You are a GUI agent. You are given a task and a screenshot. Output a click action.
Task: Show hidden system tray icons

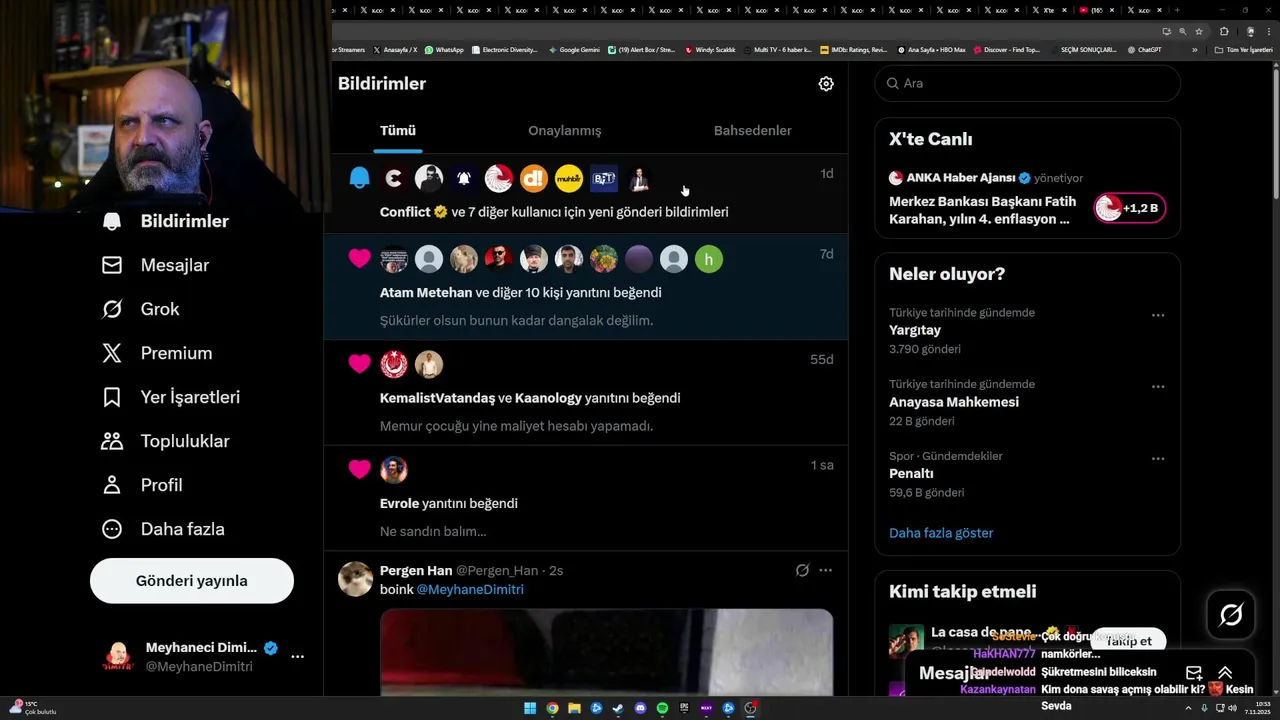(x=1189, y=709)
